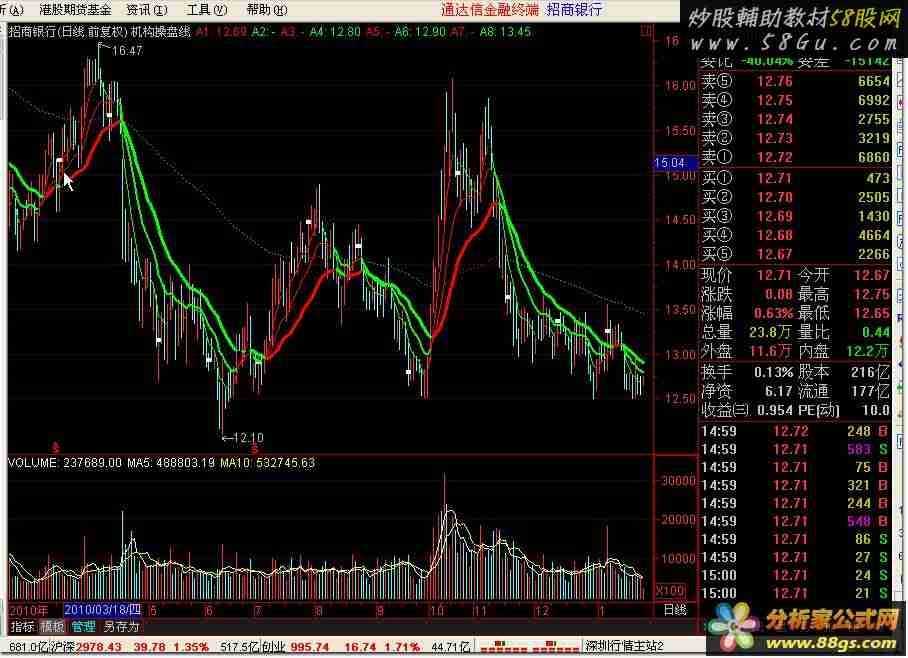Select the 卖③ 12.74 order row
This screenshot has width=908, height=658.
[x=796, y=119]
